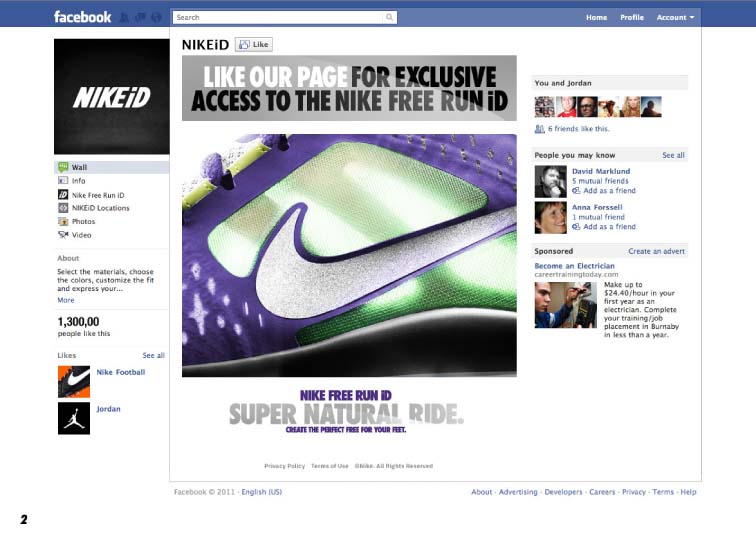Open the Become an Electrician ad
Screen dimensions: 756x544
point(574,266)
